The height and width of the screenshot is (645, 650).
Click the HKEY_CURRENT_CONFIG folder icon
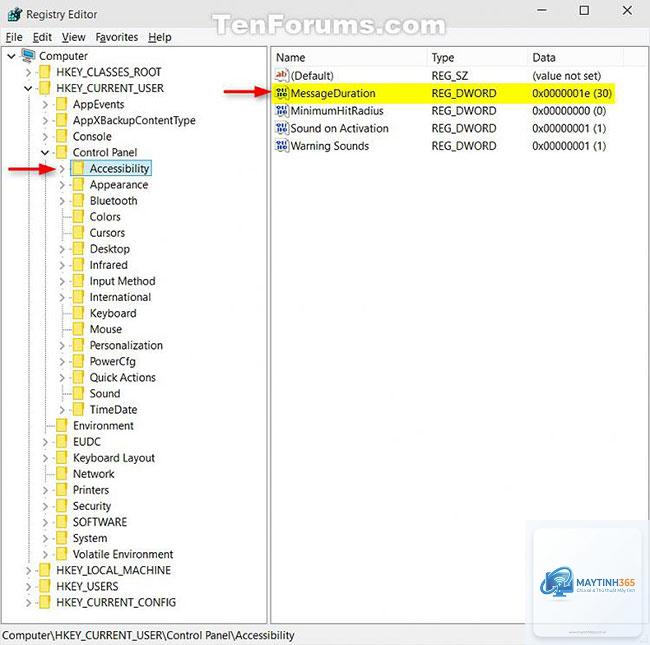[x=45, y=602]
